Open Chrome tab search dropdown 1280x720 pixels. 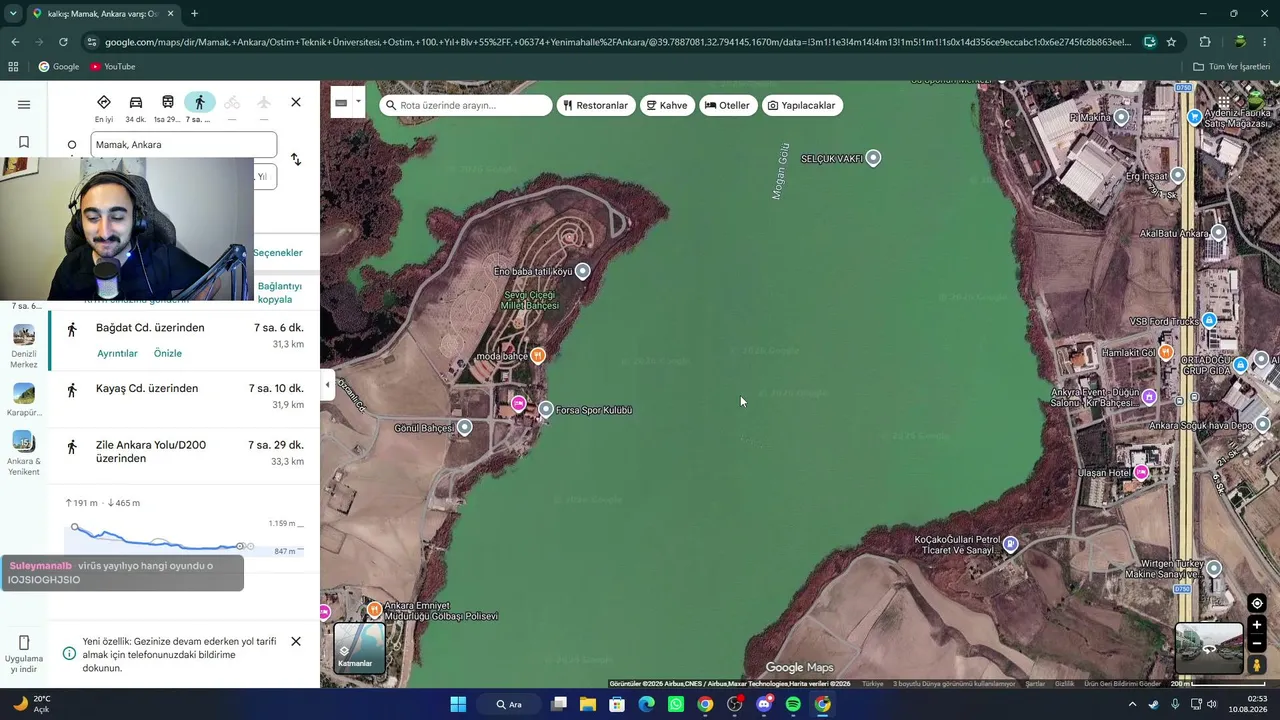pyautogui.click(x=13, y=14)
